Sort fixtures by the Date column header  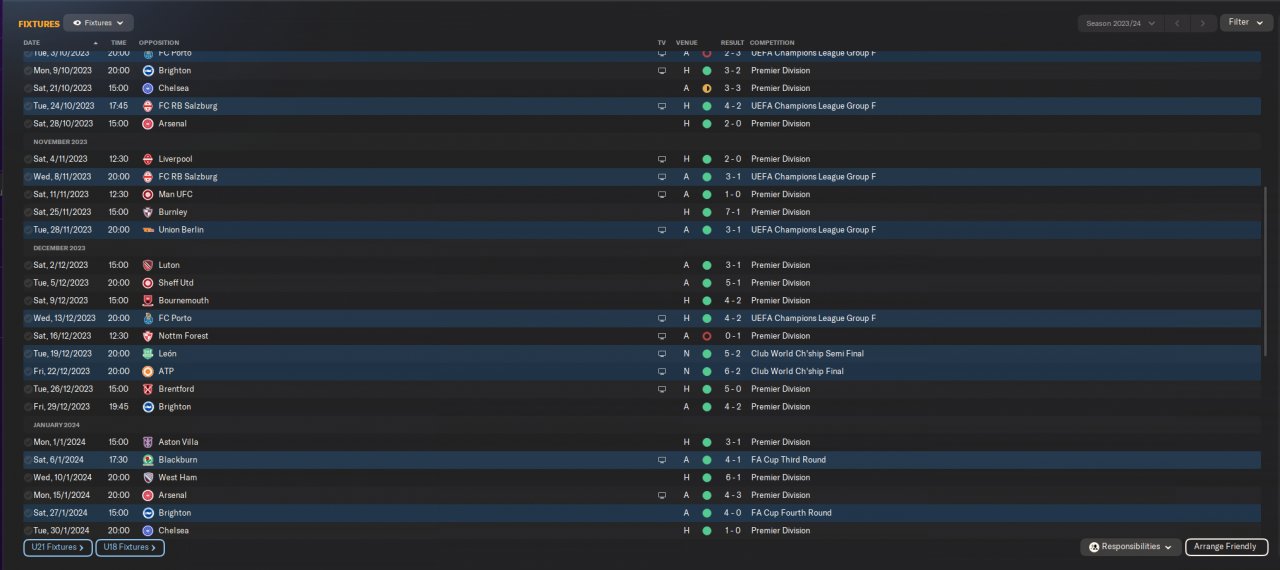point(32,42)
